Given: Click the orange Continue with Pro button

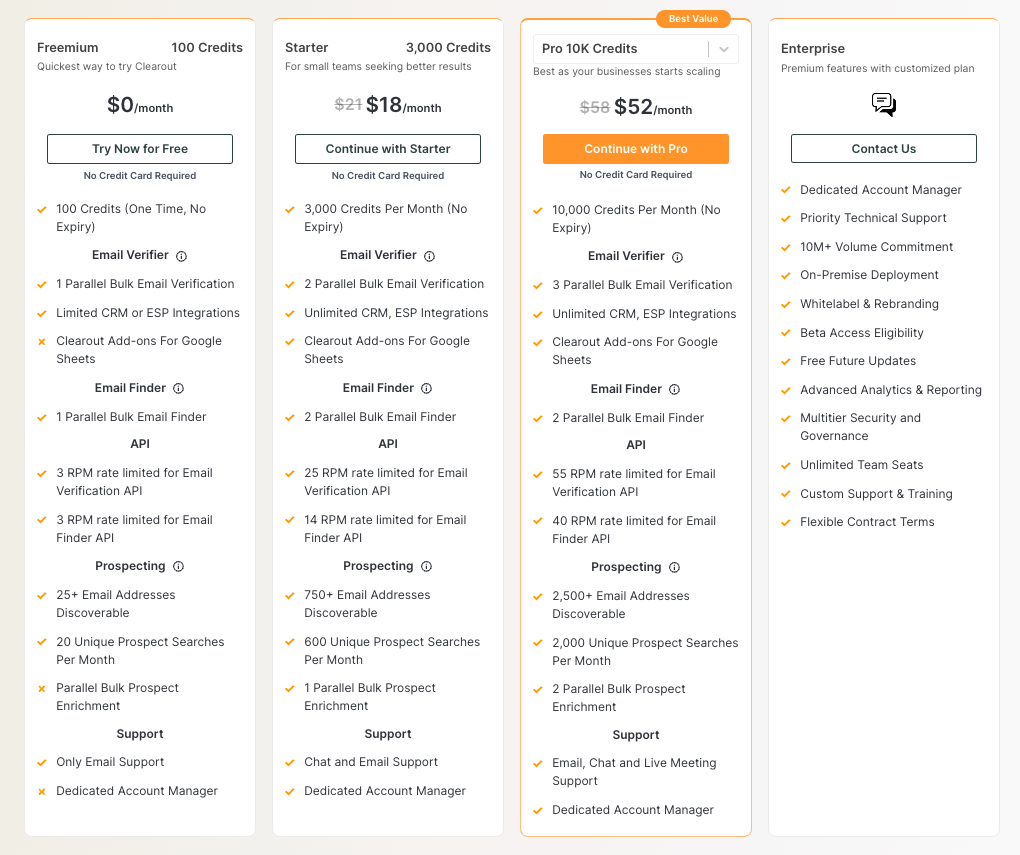Looking at the screenshot, I should [x=636, y=149].
